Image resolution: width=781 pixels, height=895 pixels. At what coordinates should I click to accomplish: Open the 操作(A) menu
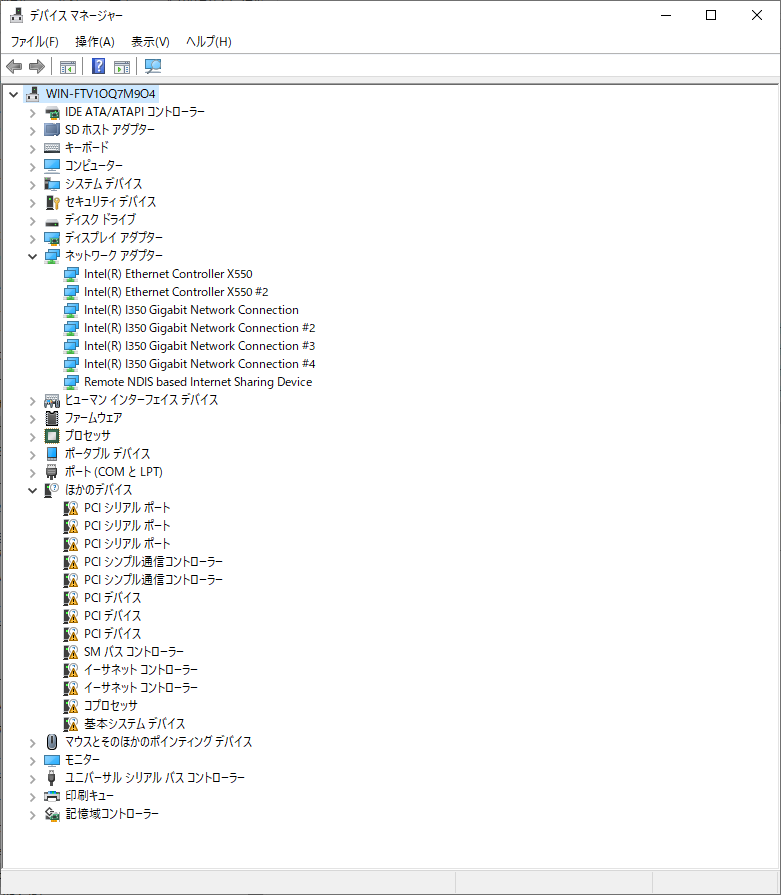(x=95, y=42)
